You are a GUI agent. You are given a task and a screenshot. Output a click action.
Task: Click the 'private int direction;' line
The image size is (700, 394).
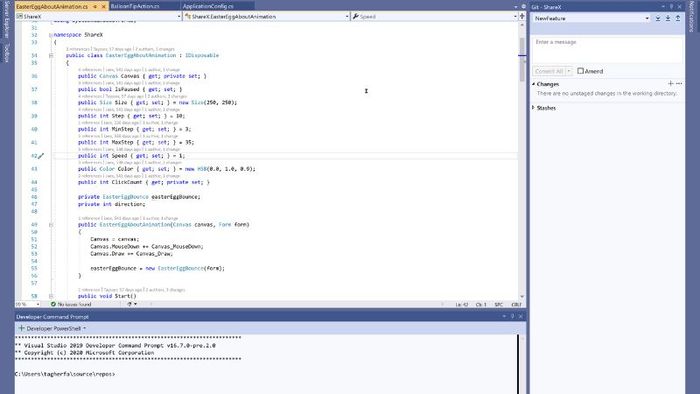tap(112, 204)
